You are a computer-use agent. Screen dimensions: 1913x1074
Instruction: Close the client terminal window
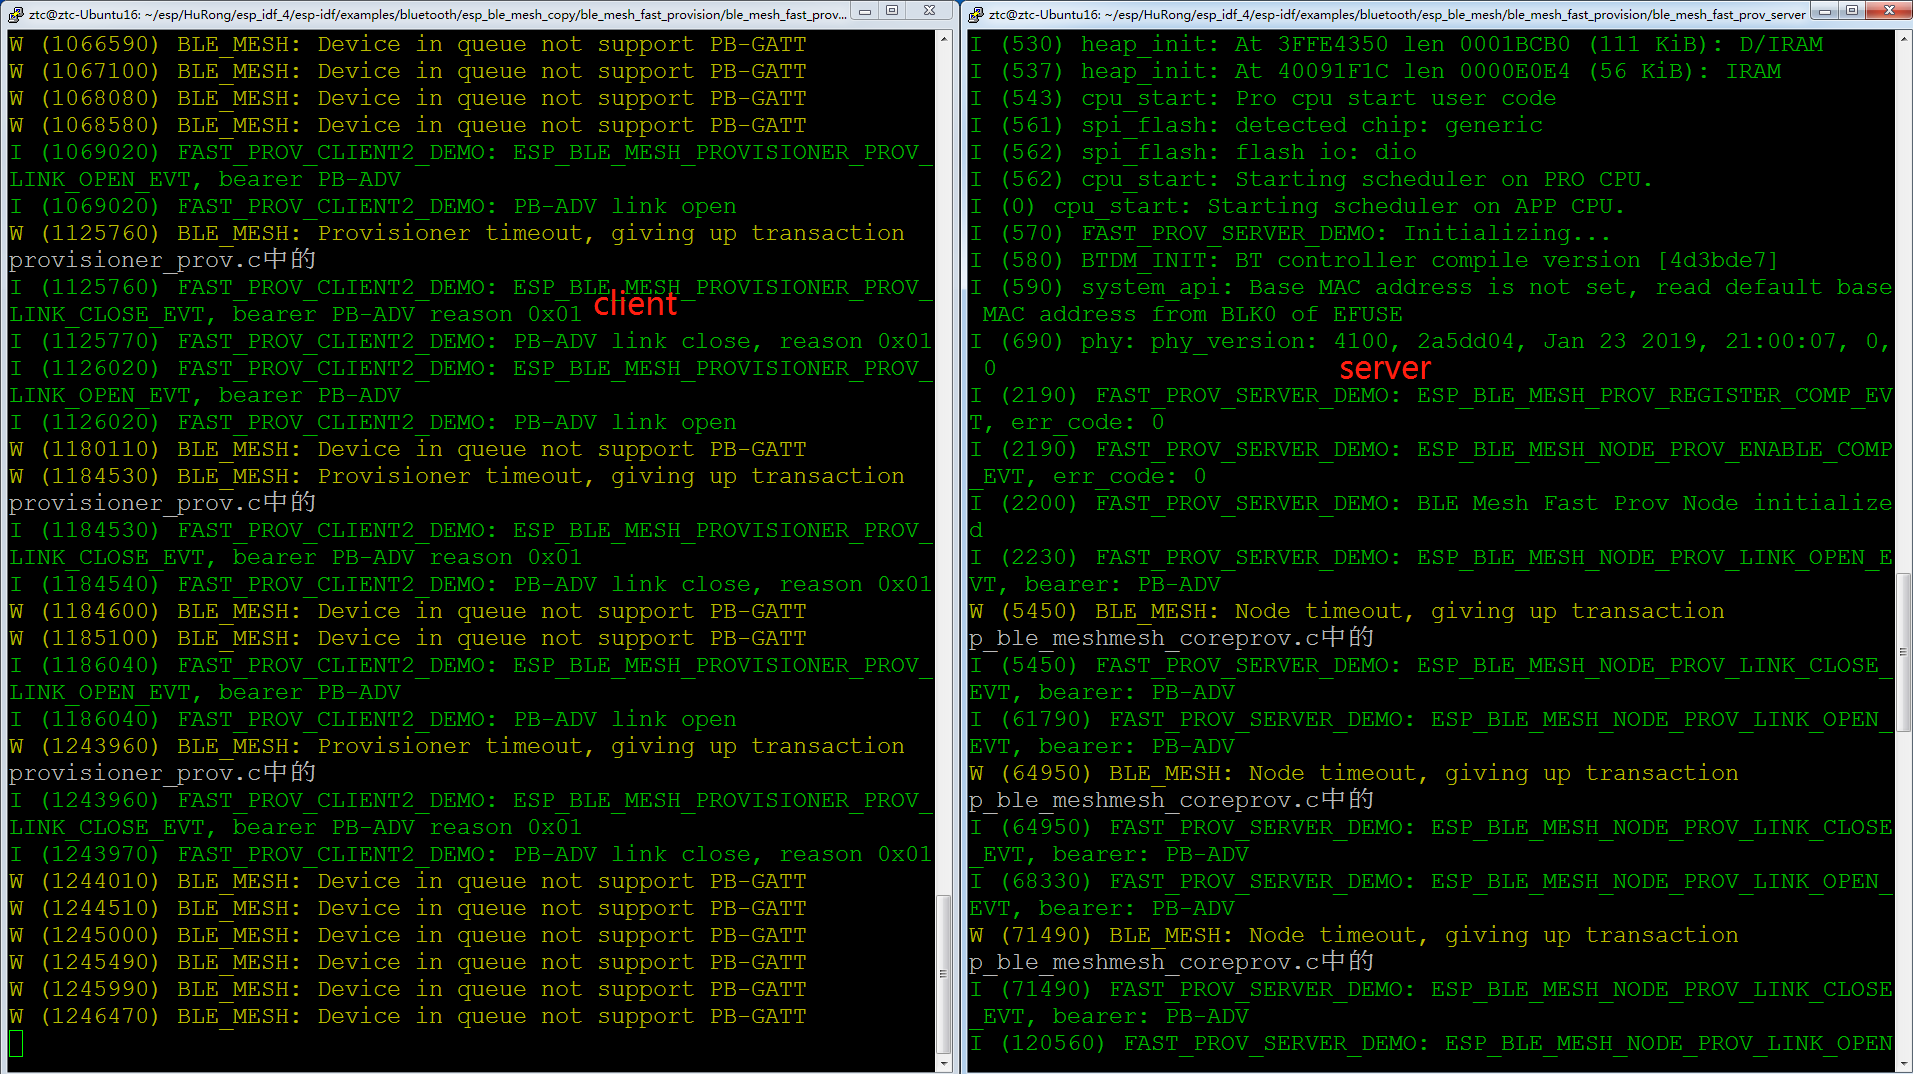tap(929, 11)
